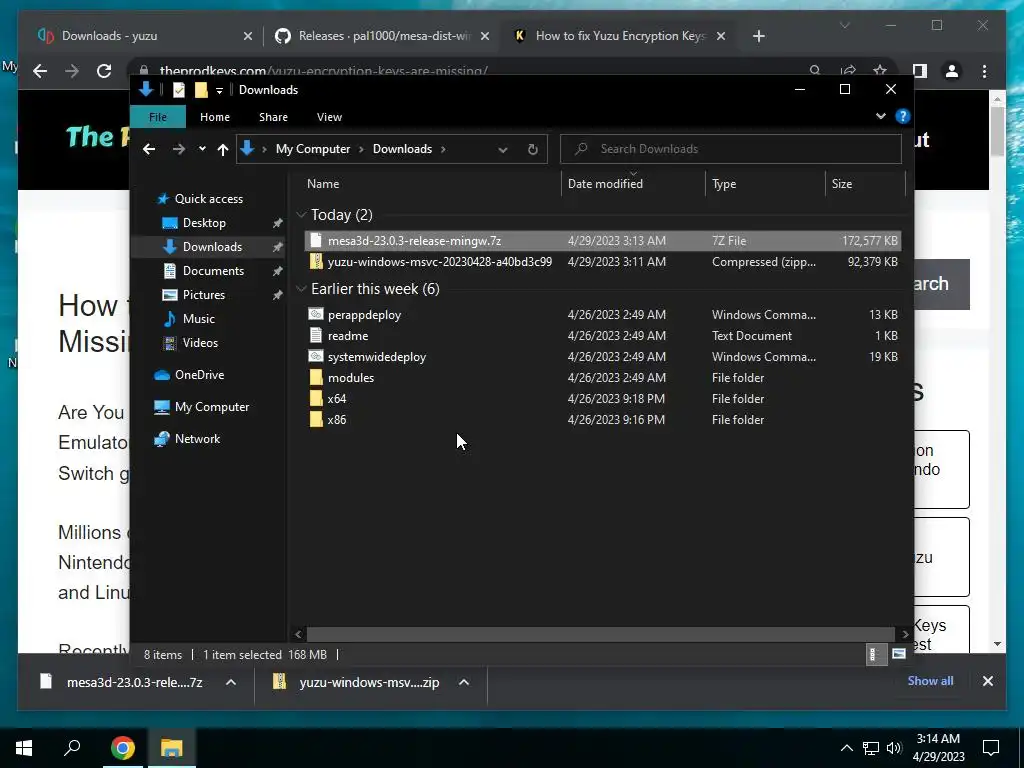This screenshot has height=768, width=1024.
Task: Switch to the Home ribbon tab
Action: 215,117
